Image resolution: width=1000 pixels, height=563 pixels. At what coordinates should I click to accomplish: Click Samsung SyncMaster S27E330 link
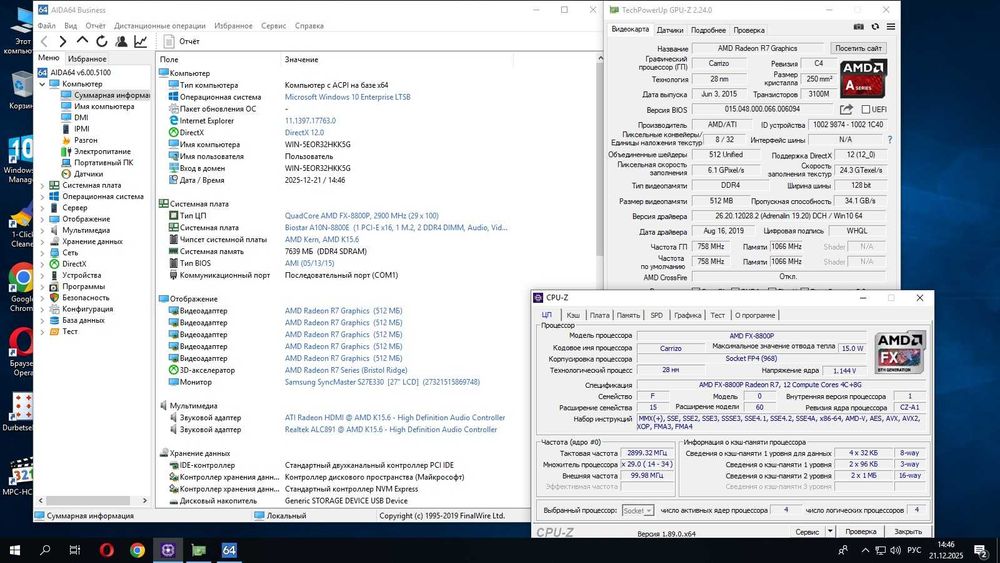pyautogui.click(x=382, y=383)
